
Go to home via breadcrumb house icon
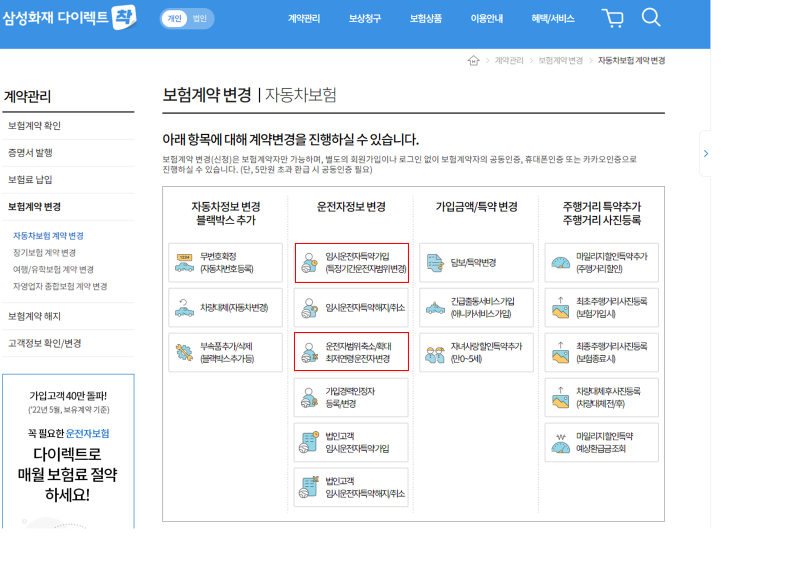click(473, 61)
